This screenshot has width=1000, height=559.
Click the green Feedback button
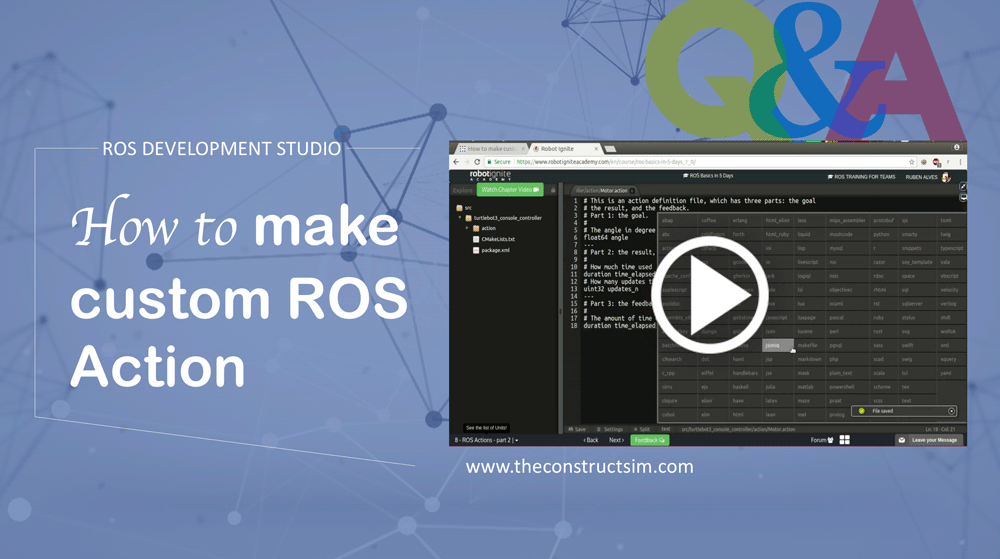649,440
